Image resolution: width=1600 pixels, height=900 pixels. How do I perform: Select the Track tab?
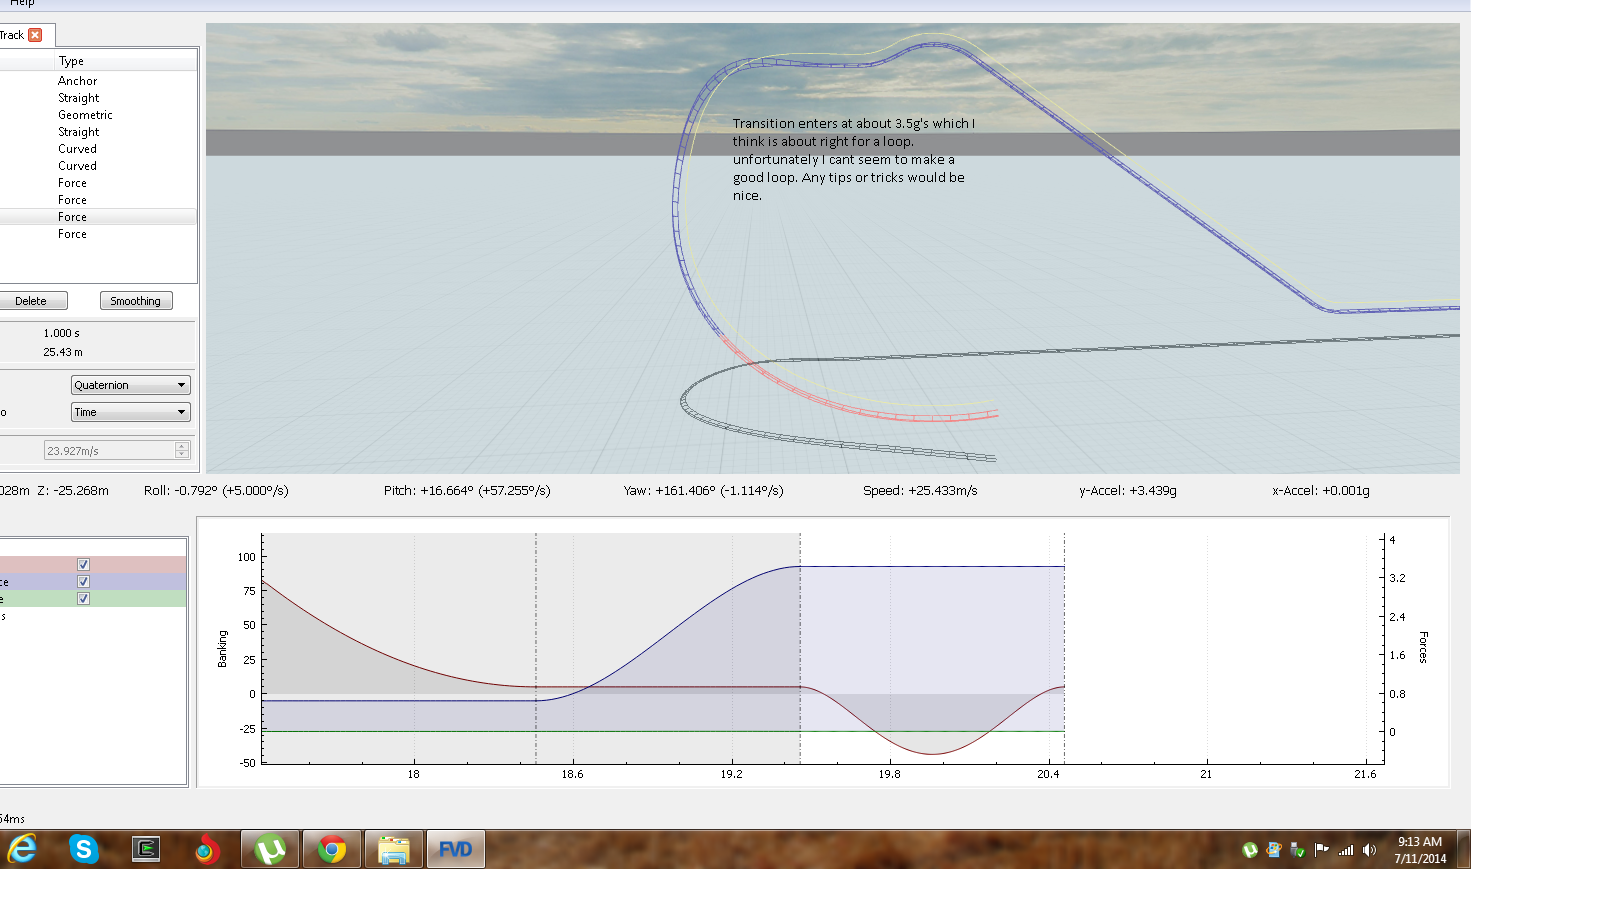pos(12,35)
